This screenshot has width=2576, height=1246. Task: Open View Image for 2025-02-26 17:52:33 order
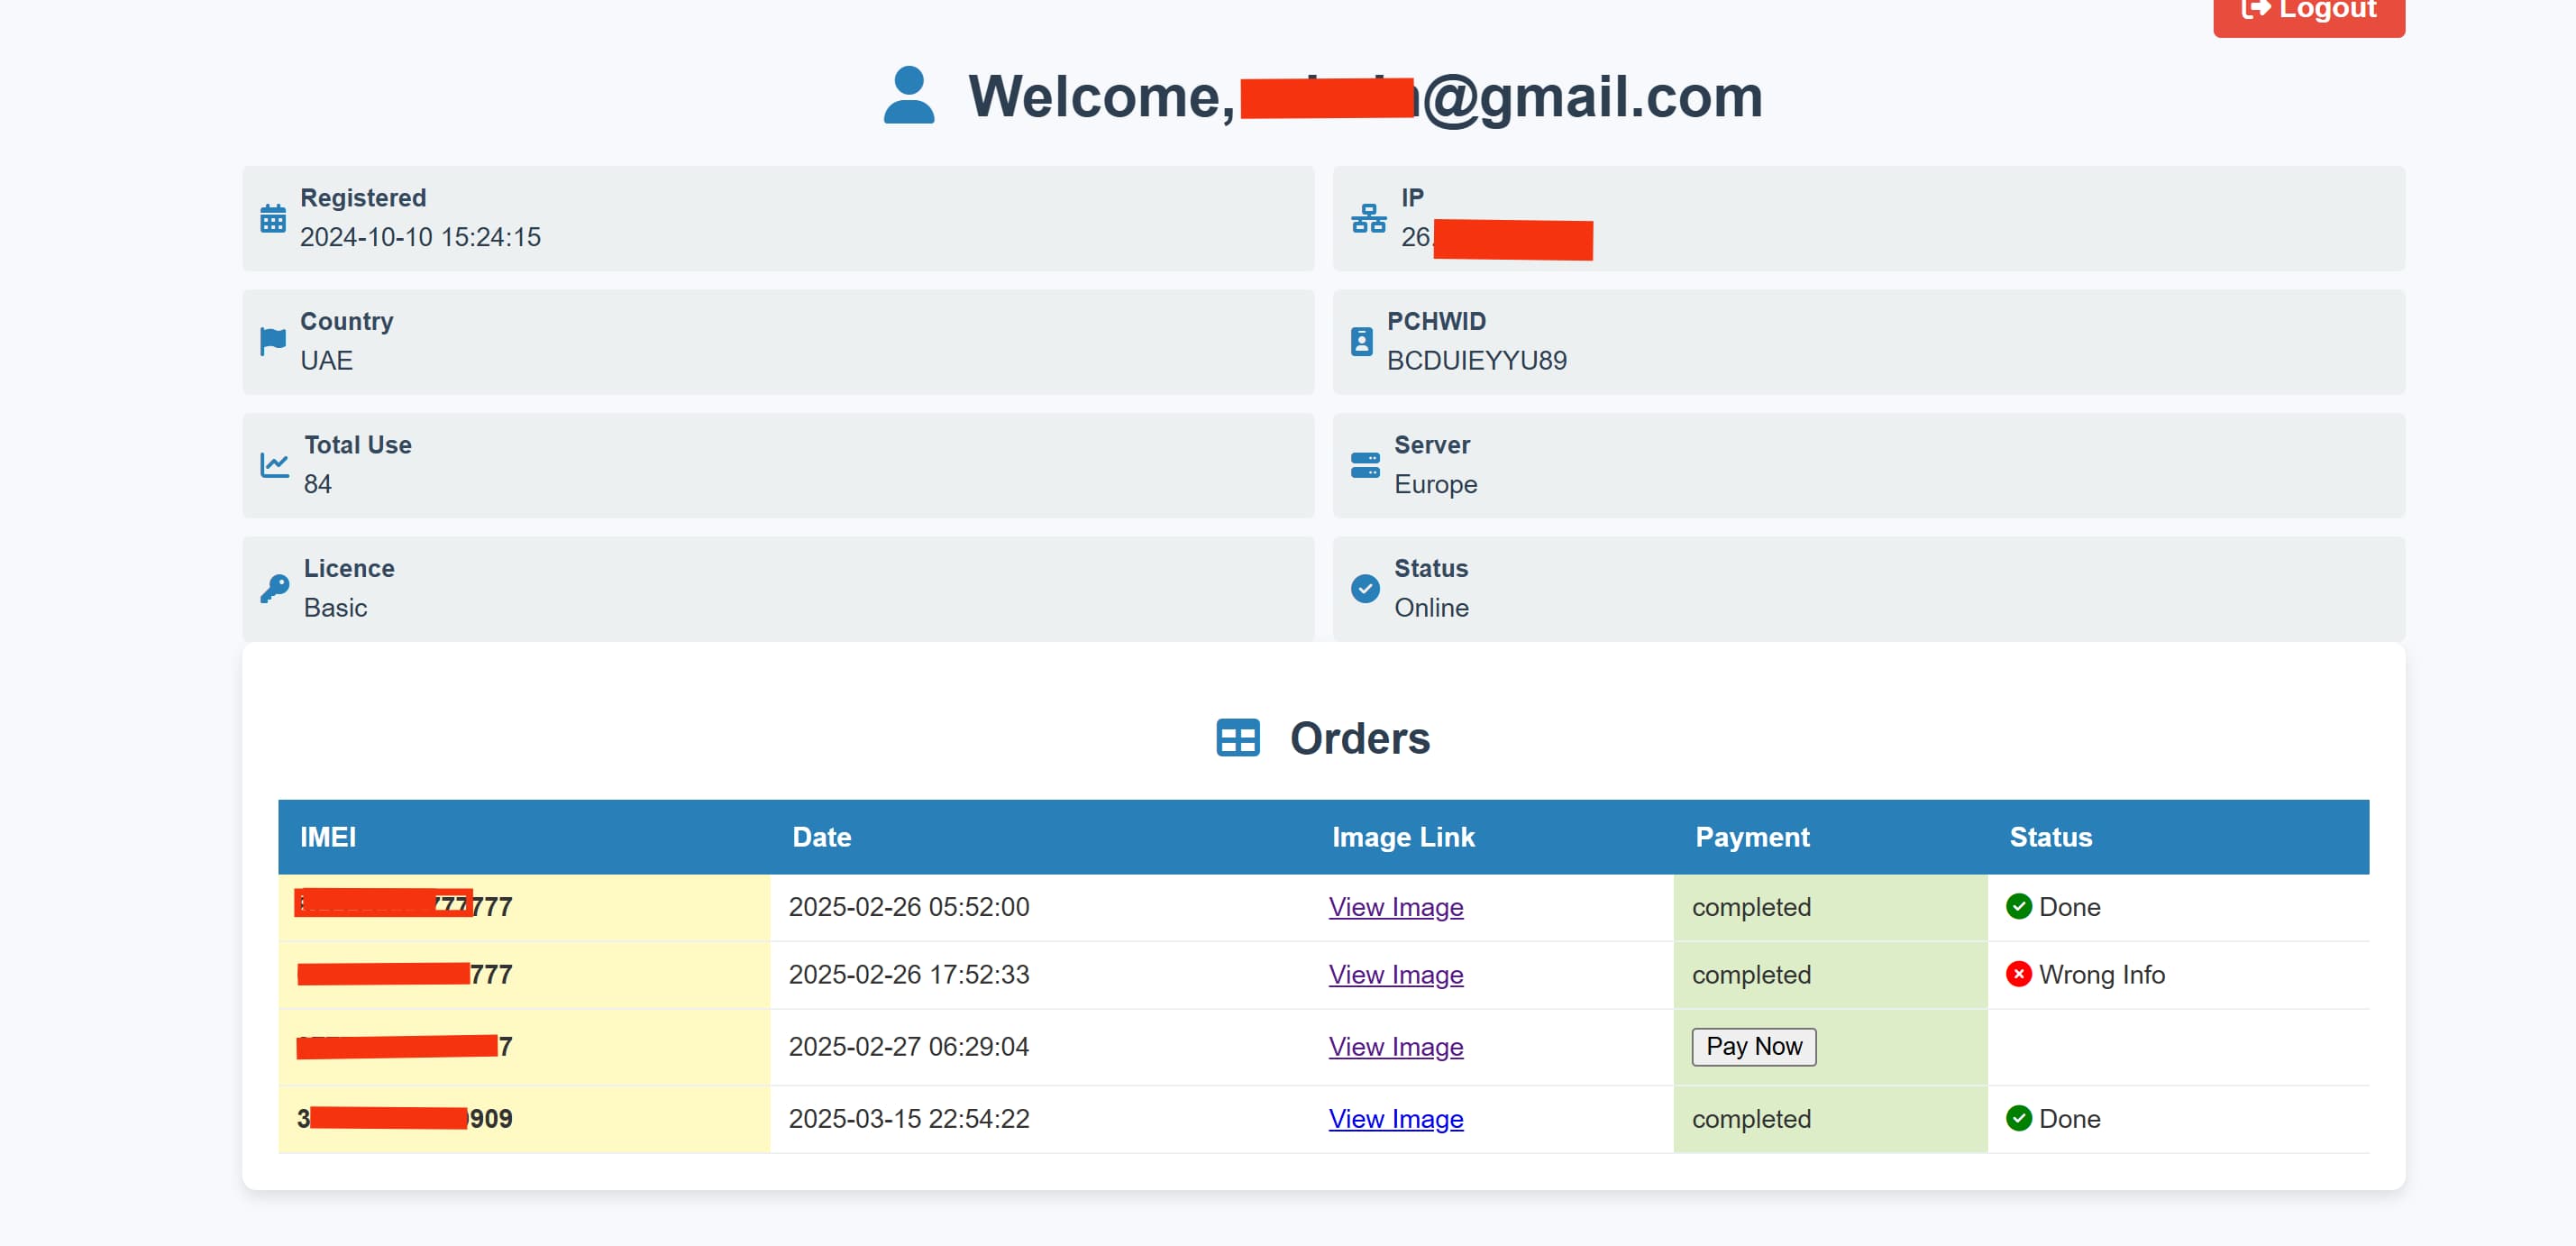pos(1395,975)
